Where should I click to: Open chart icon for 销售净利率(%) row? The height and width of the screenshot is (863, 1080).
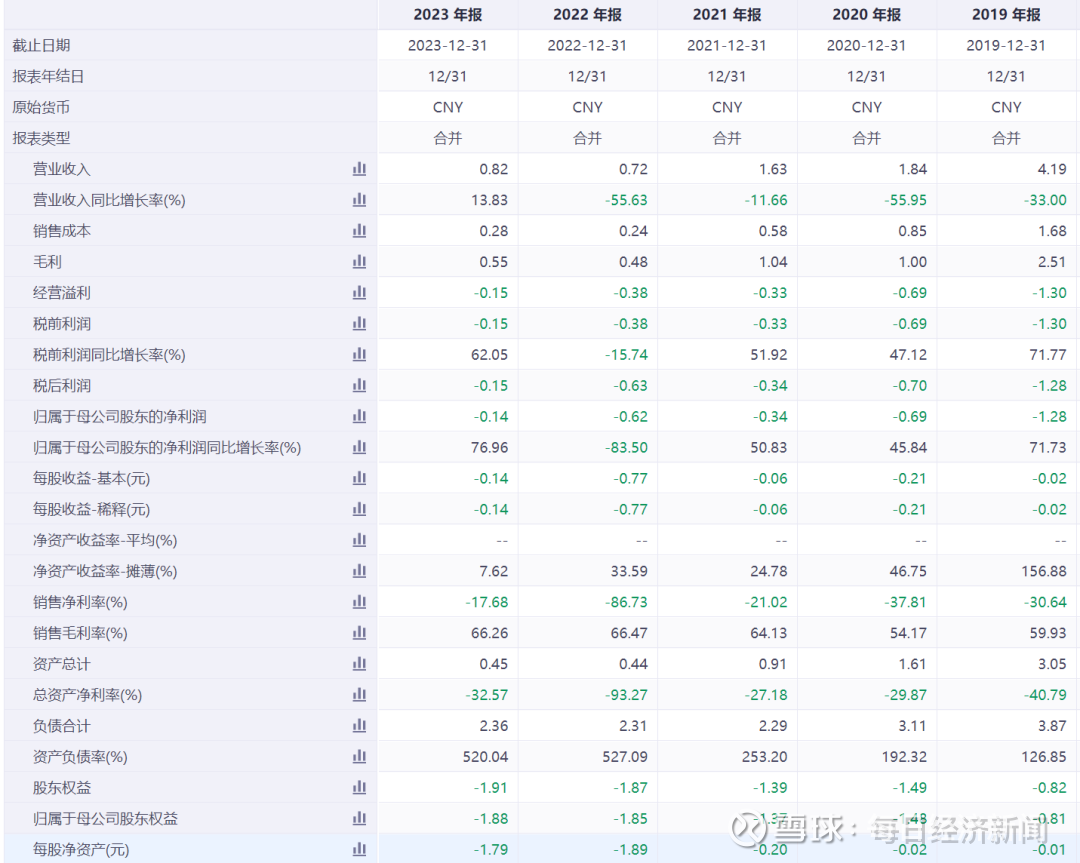[x=360, y=602]
